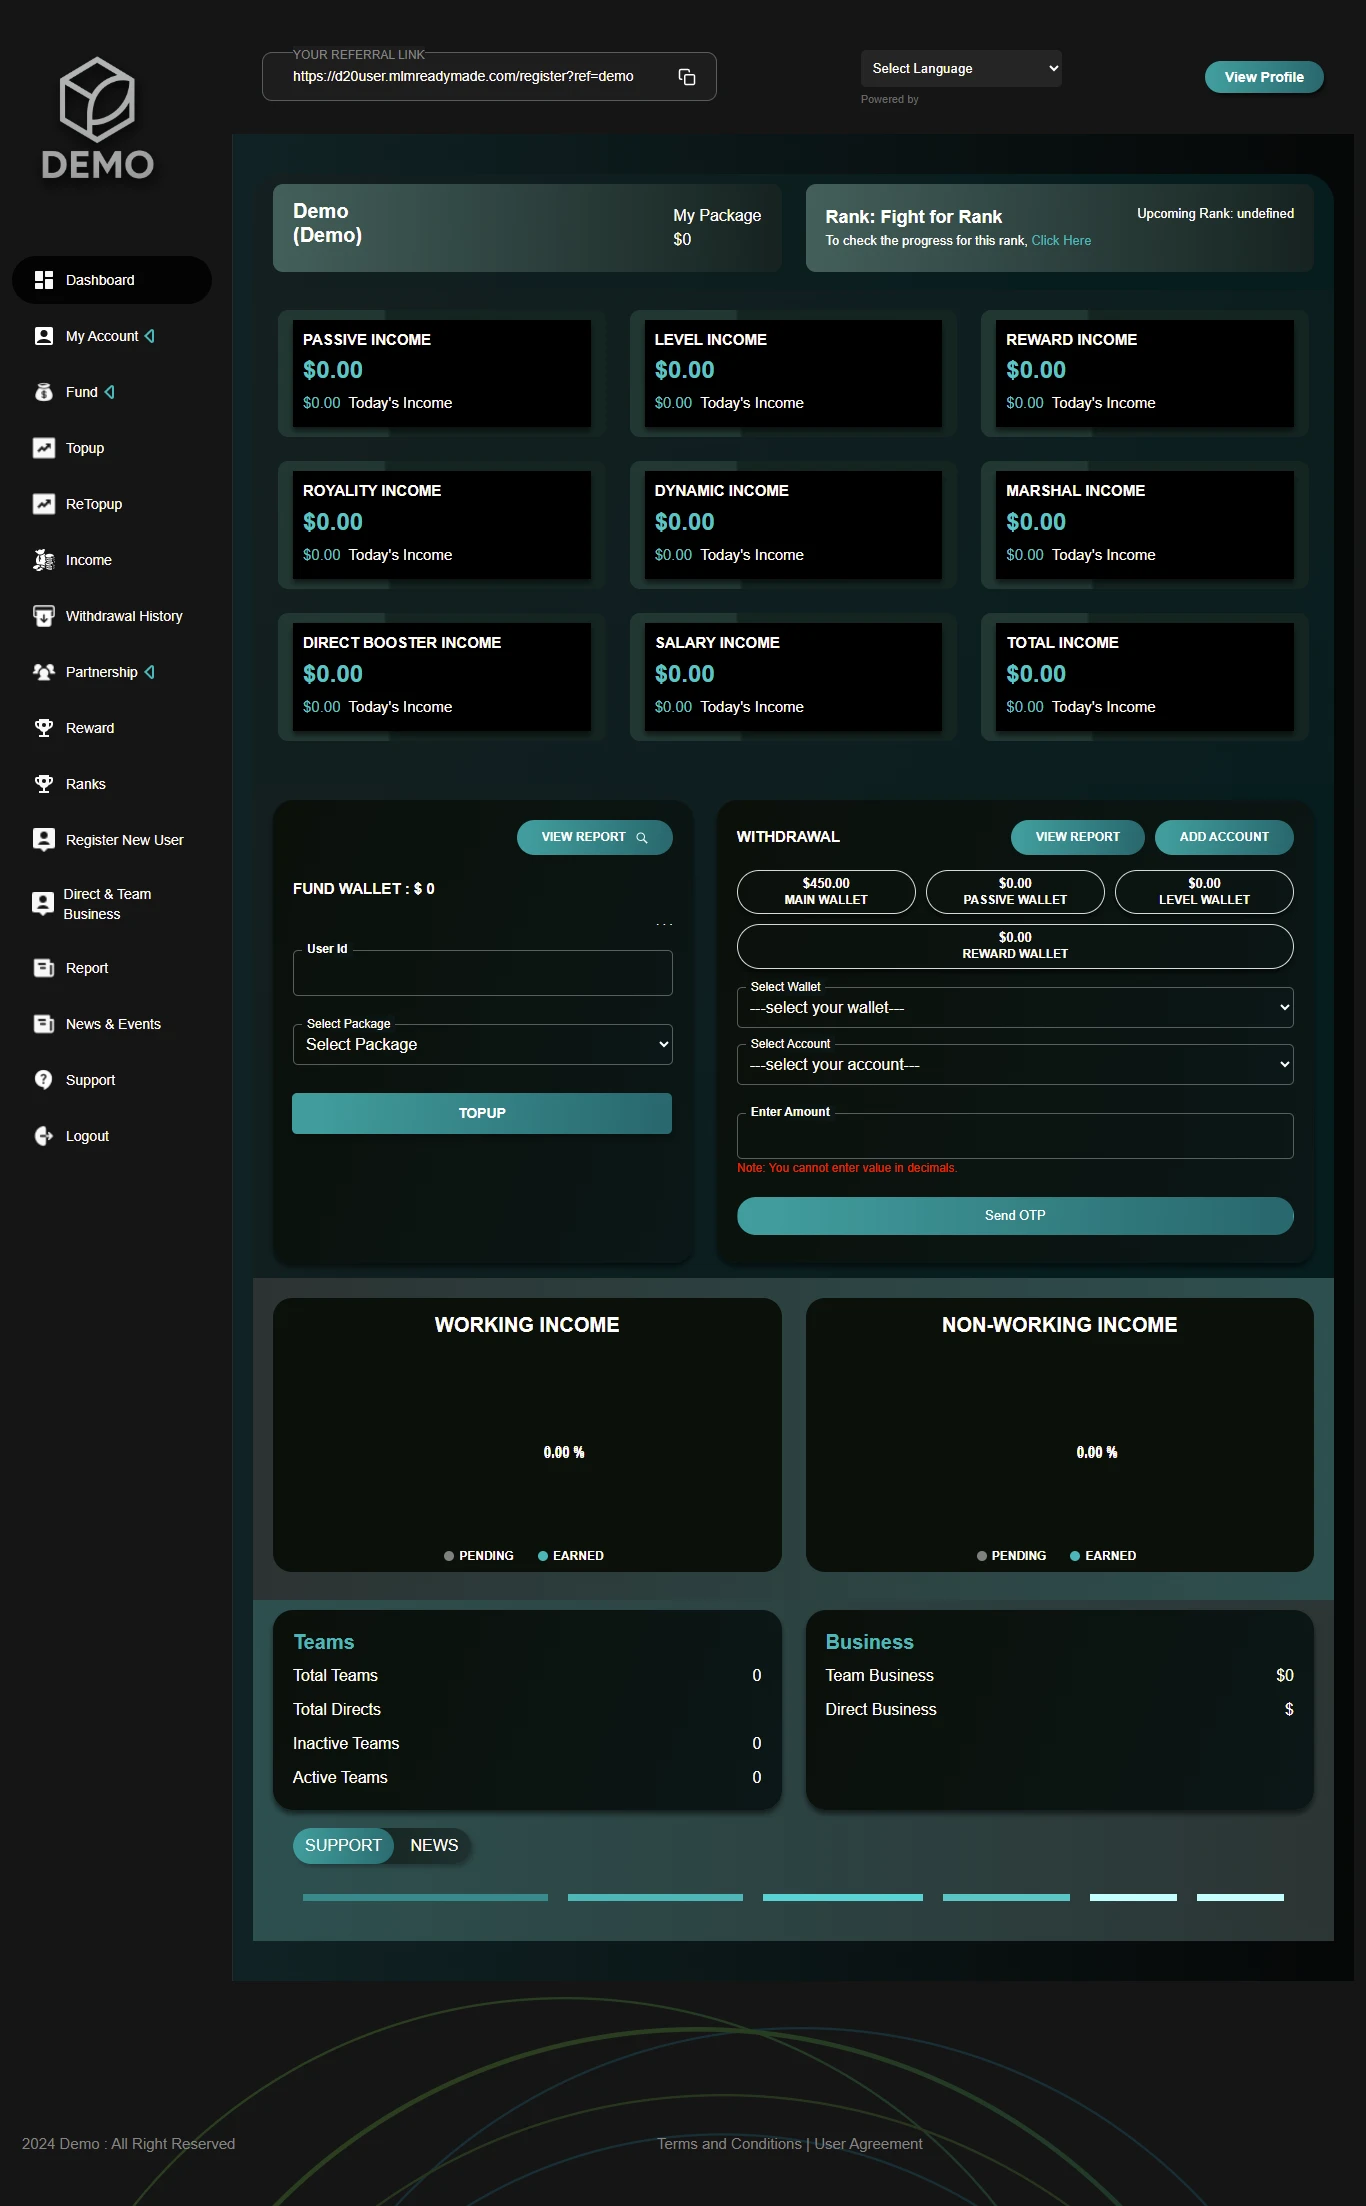Open the Select Language dropdown
Screen dimensions: 1366x2206
click(x=961, y=69)
